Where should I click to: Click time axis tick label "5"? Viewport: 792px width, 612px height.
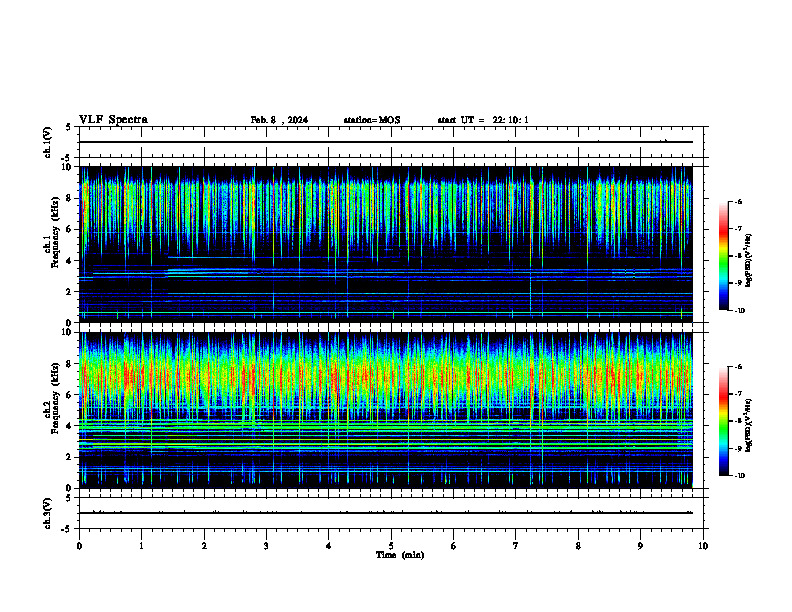[x=391, y=546]
